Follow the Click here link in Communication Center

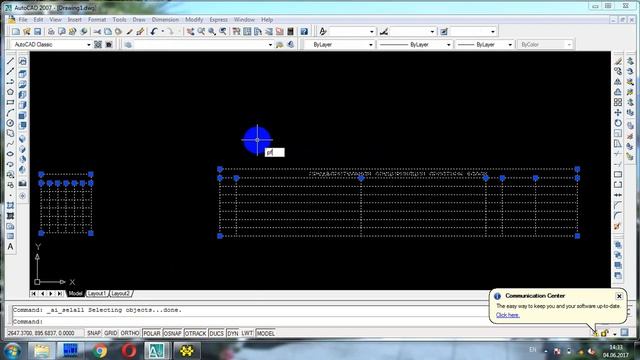(508, 315)
